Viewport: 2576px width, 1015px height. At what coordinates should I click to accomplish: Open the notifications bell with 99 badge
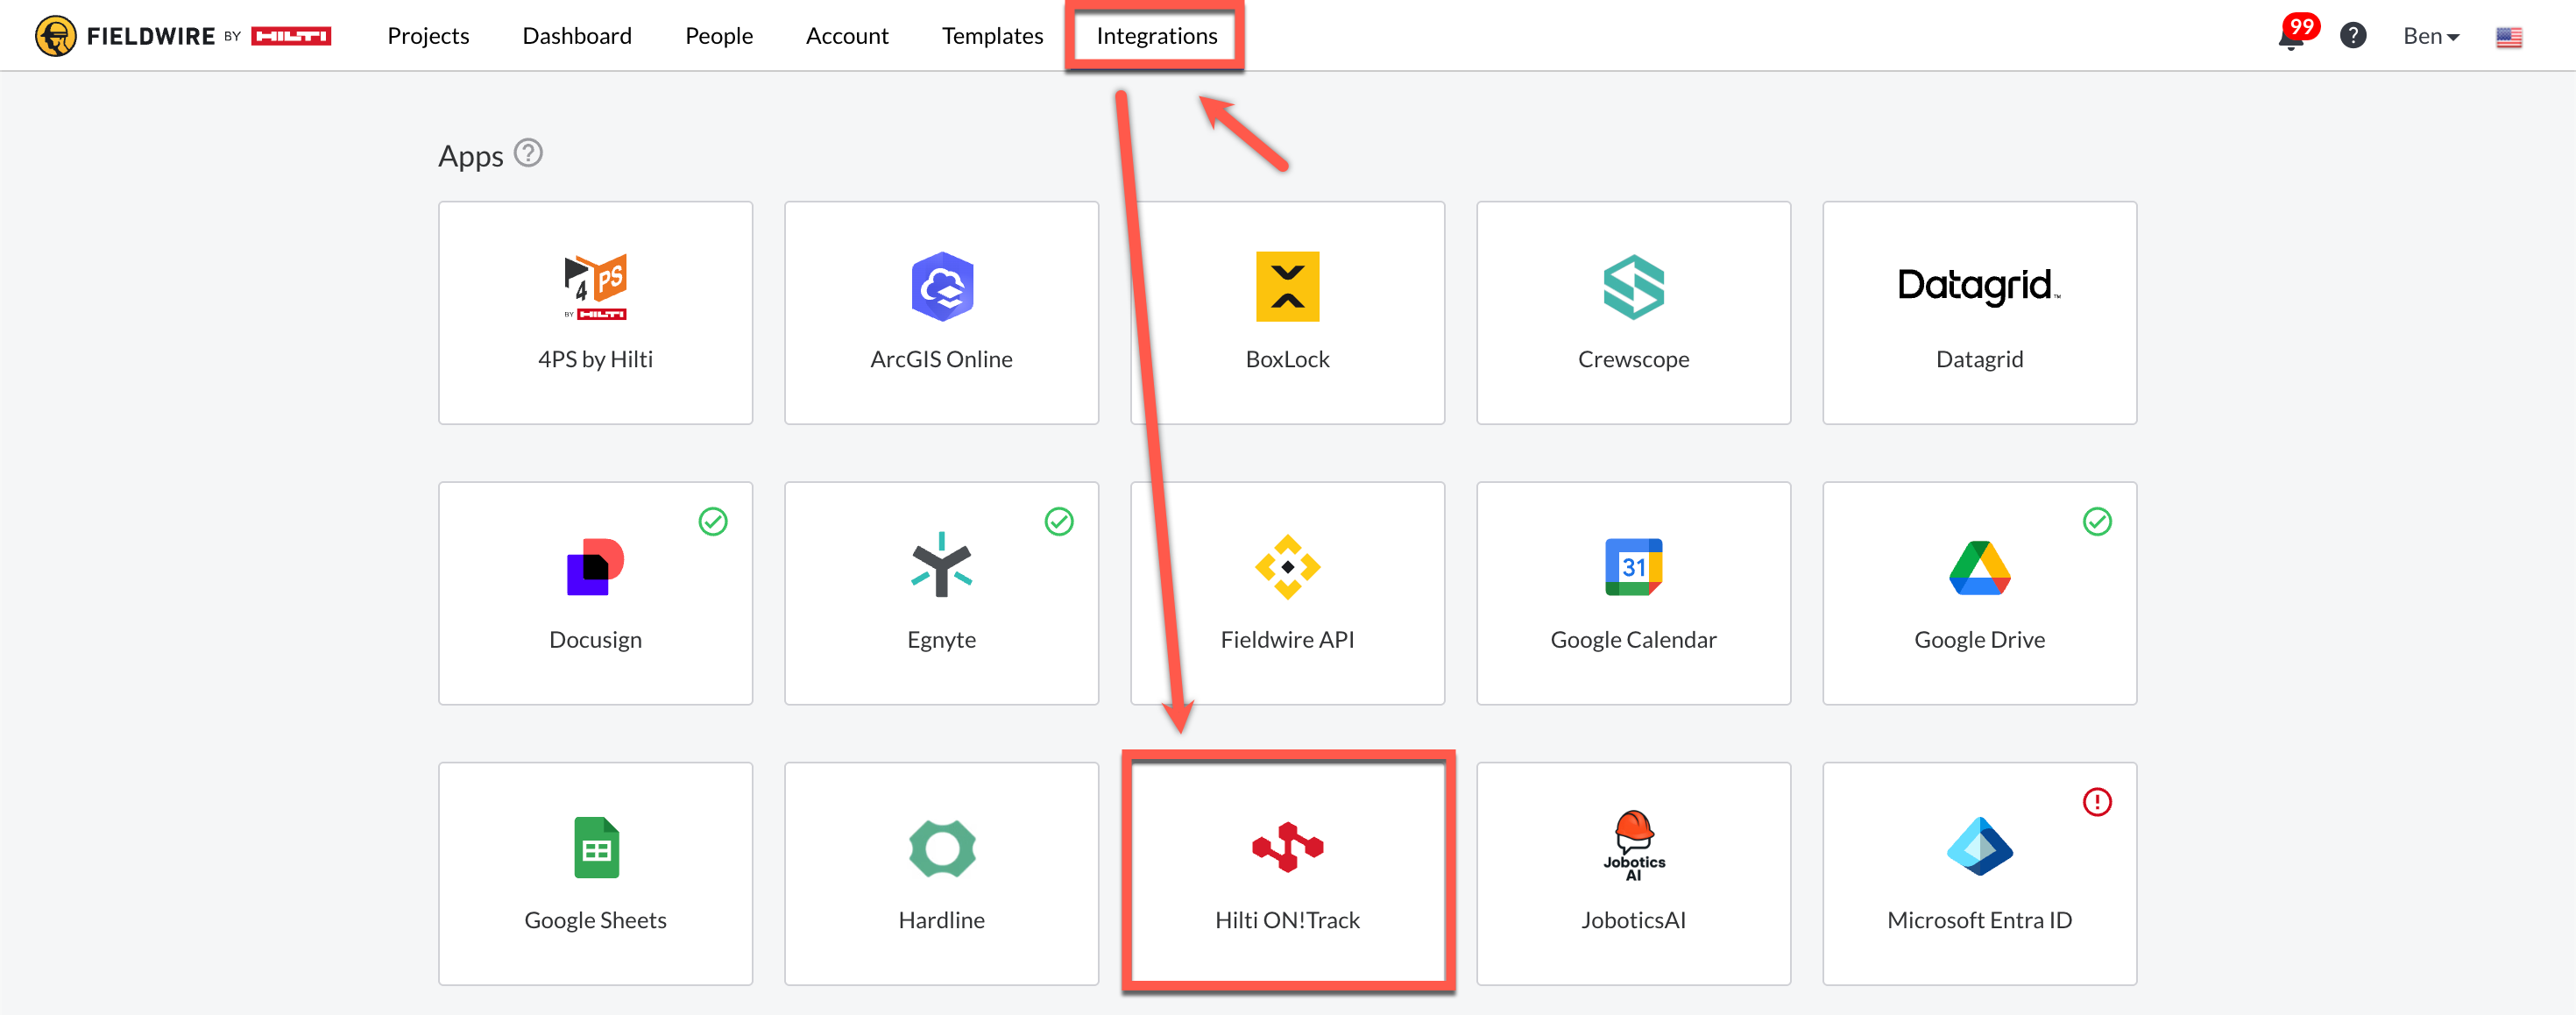[x=2291, y=37]
